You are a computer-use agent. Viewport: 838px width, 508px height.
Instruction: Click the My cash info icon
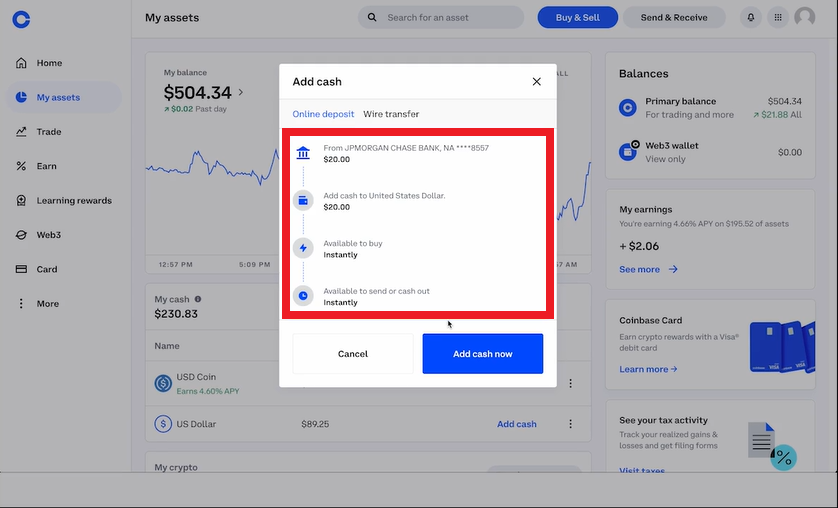coord(198,299)
